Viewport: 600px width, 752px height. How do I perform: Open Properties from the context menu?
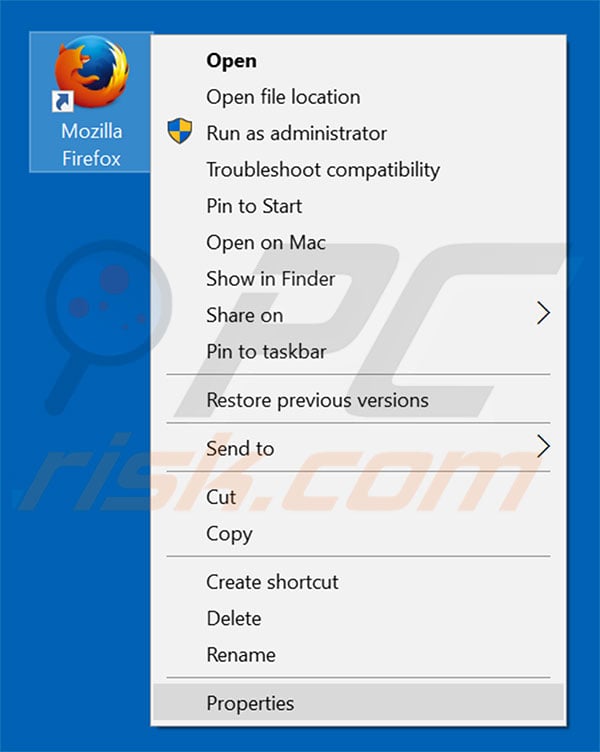[x=358, y=703]
